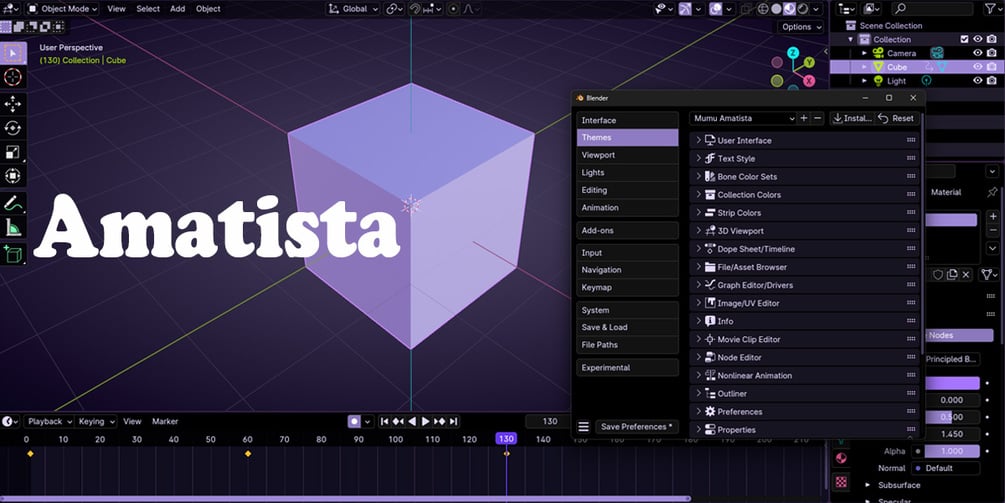Switch to Keymap preferences tab
This screenshot has height=503, width=1005.
coord(627,287)
